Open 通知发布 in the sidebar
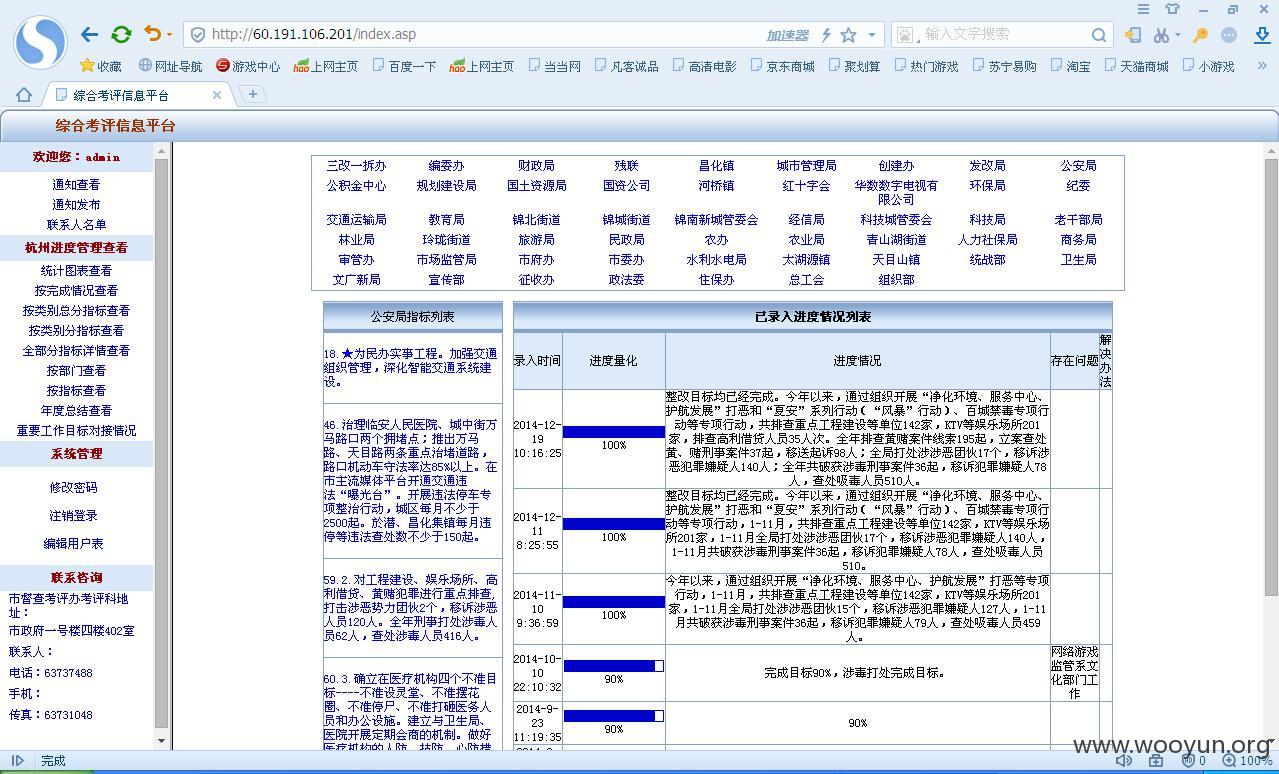 pyautogui.click(x=76, y=205)
